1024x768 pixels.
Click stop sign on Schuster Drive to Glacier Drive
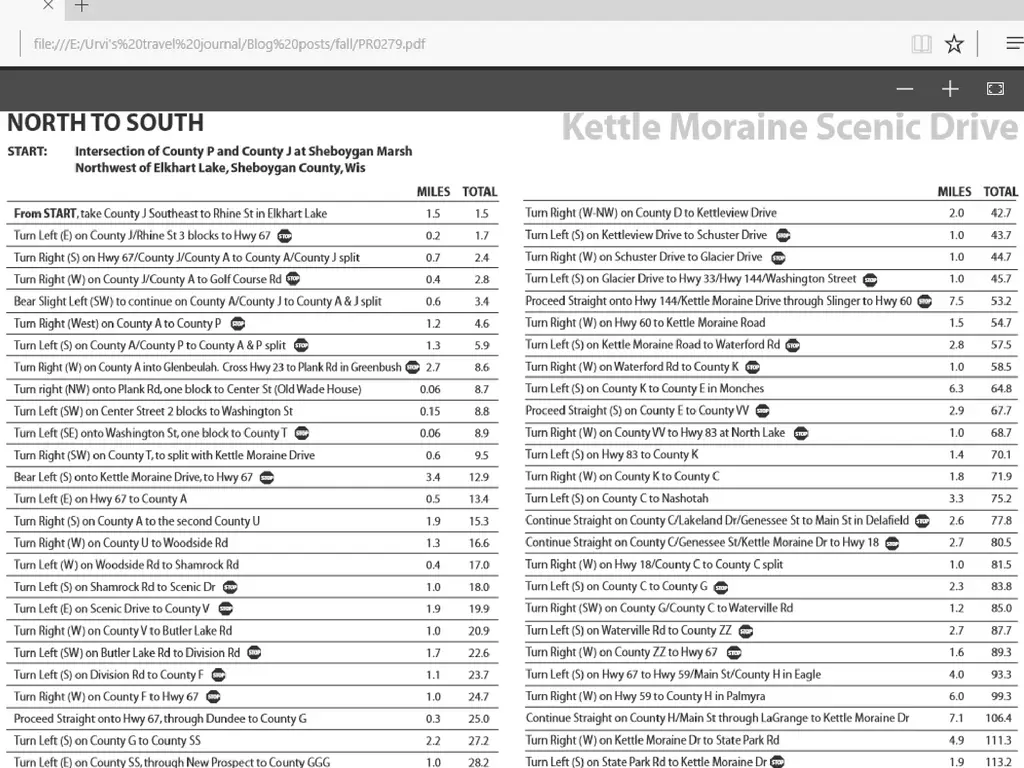[x=778, y=257]
